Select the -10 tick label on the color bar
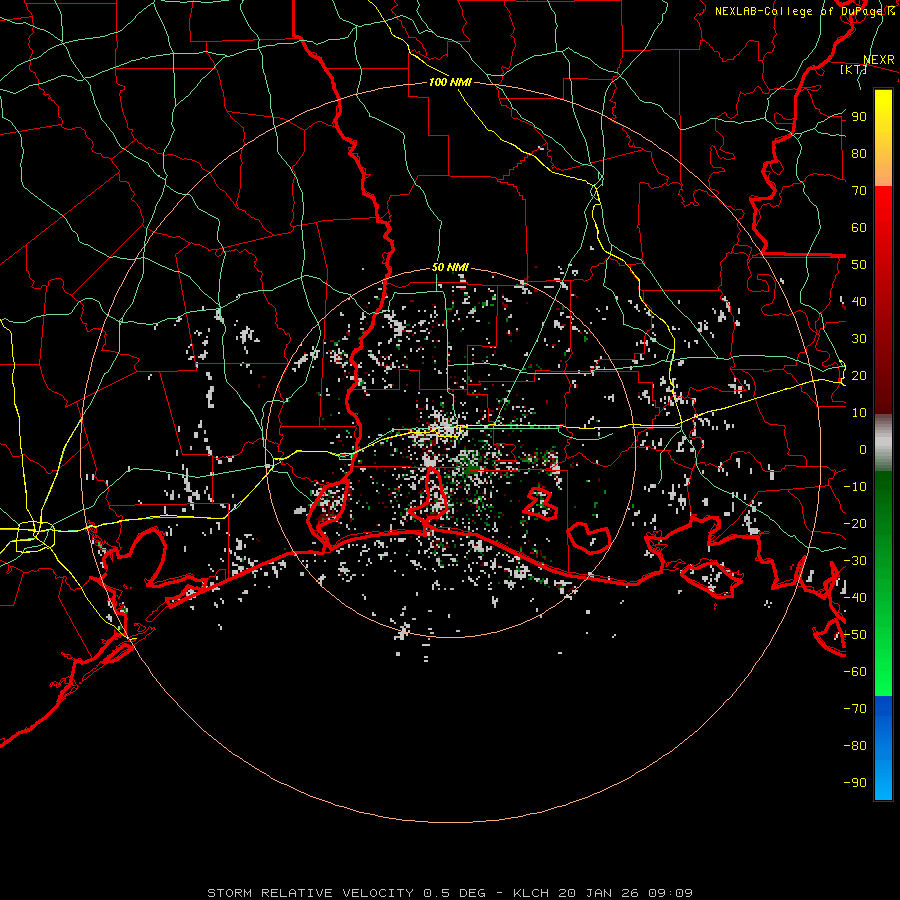The height and width of the screenshot is (900, 900). click(x=855, y=487)
